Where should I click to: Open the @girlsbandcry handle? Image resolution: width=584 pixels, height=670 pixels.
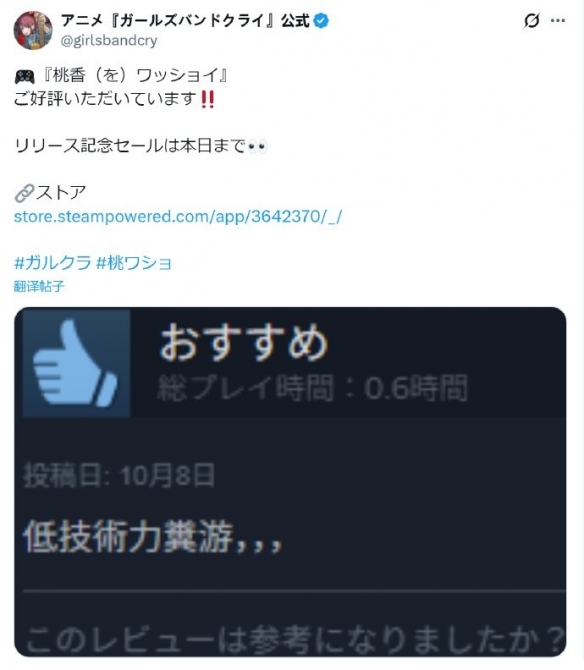[x=109, y=41]
